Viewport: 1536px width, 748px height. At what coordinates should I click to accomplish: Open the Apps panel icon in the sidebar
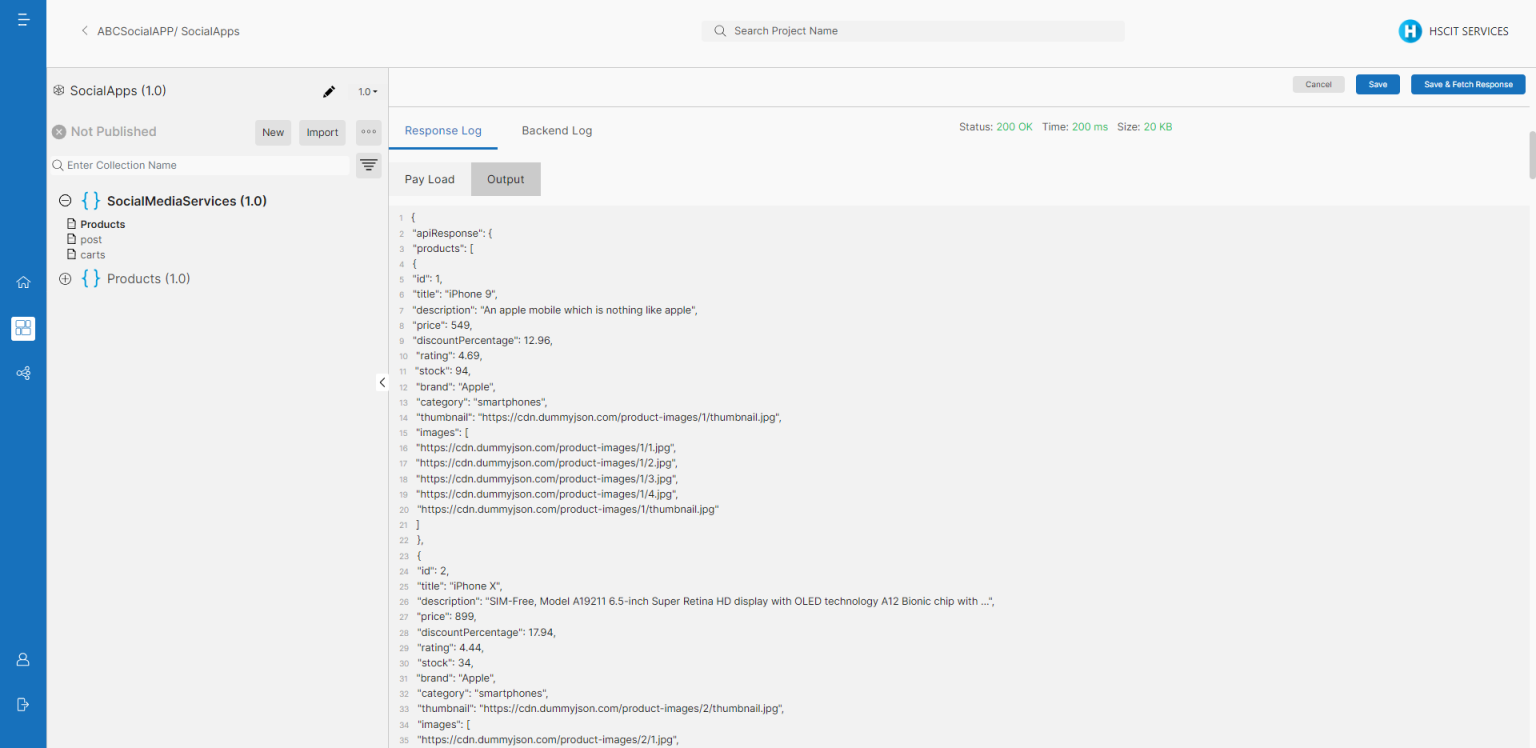(23, 328)
